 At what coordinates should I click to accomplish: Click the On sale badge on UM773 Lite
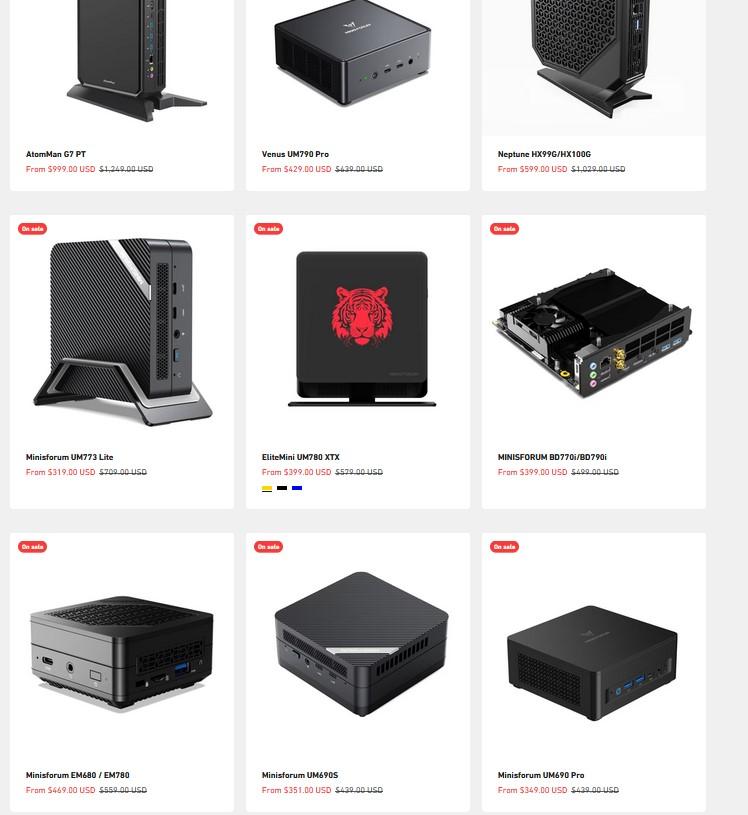point(32,229)
